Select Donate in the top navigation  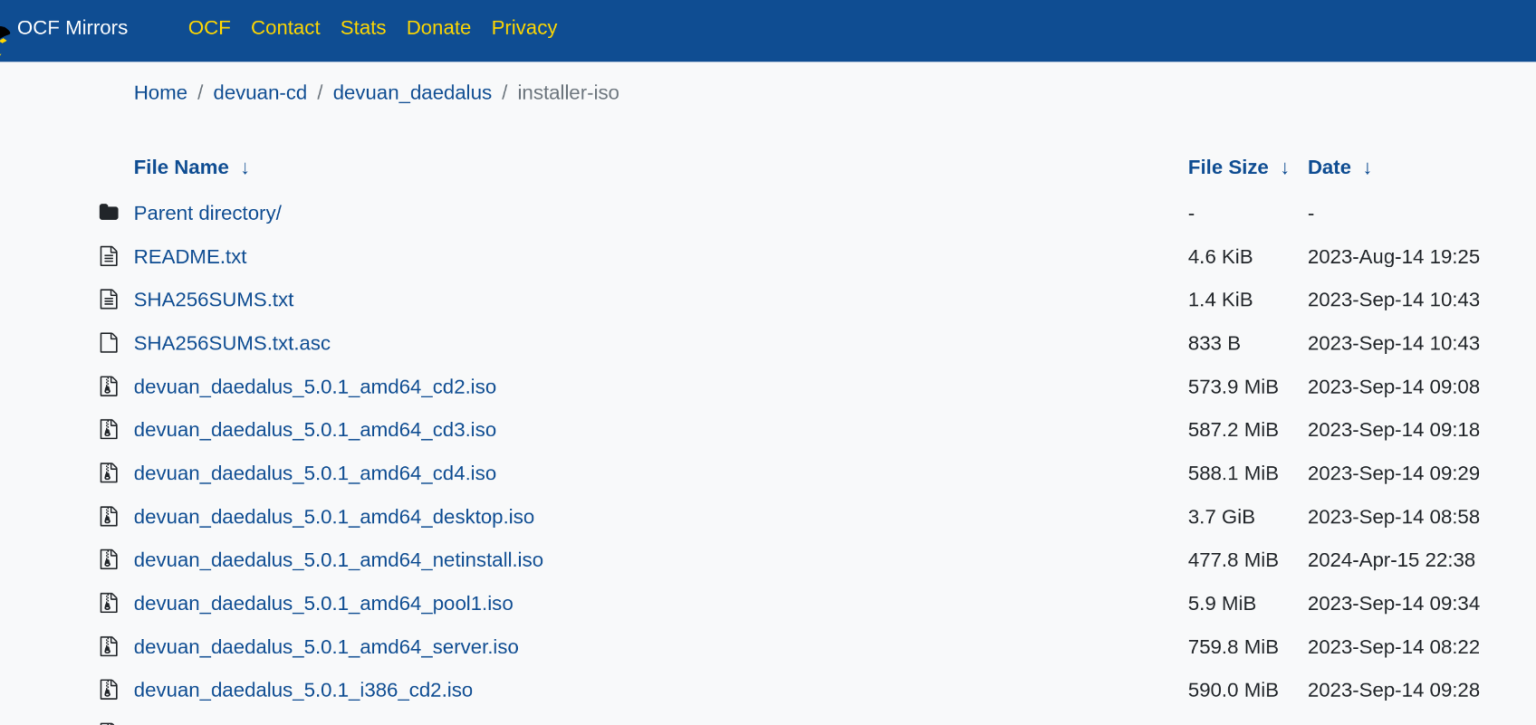[x=438, y=28]
